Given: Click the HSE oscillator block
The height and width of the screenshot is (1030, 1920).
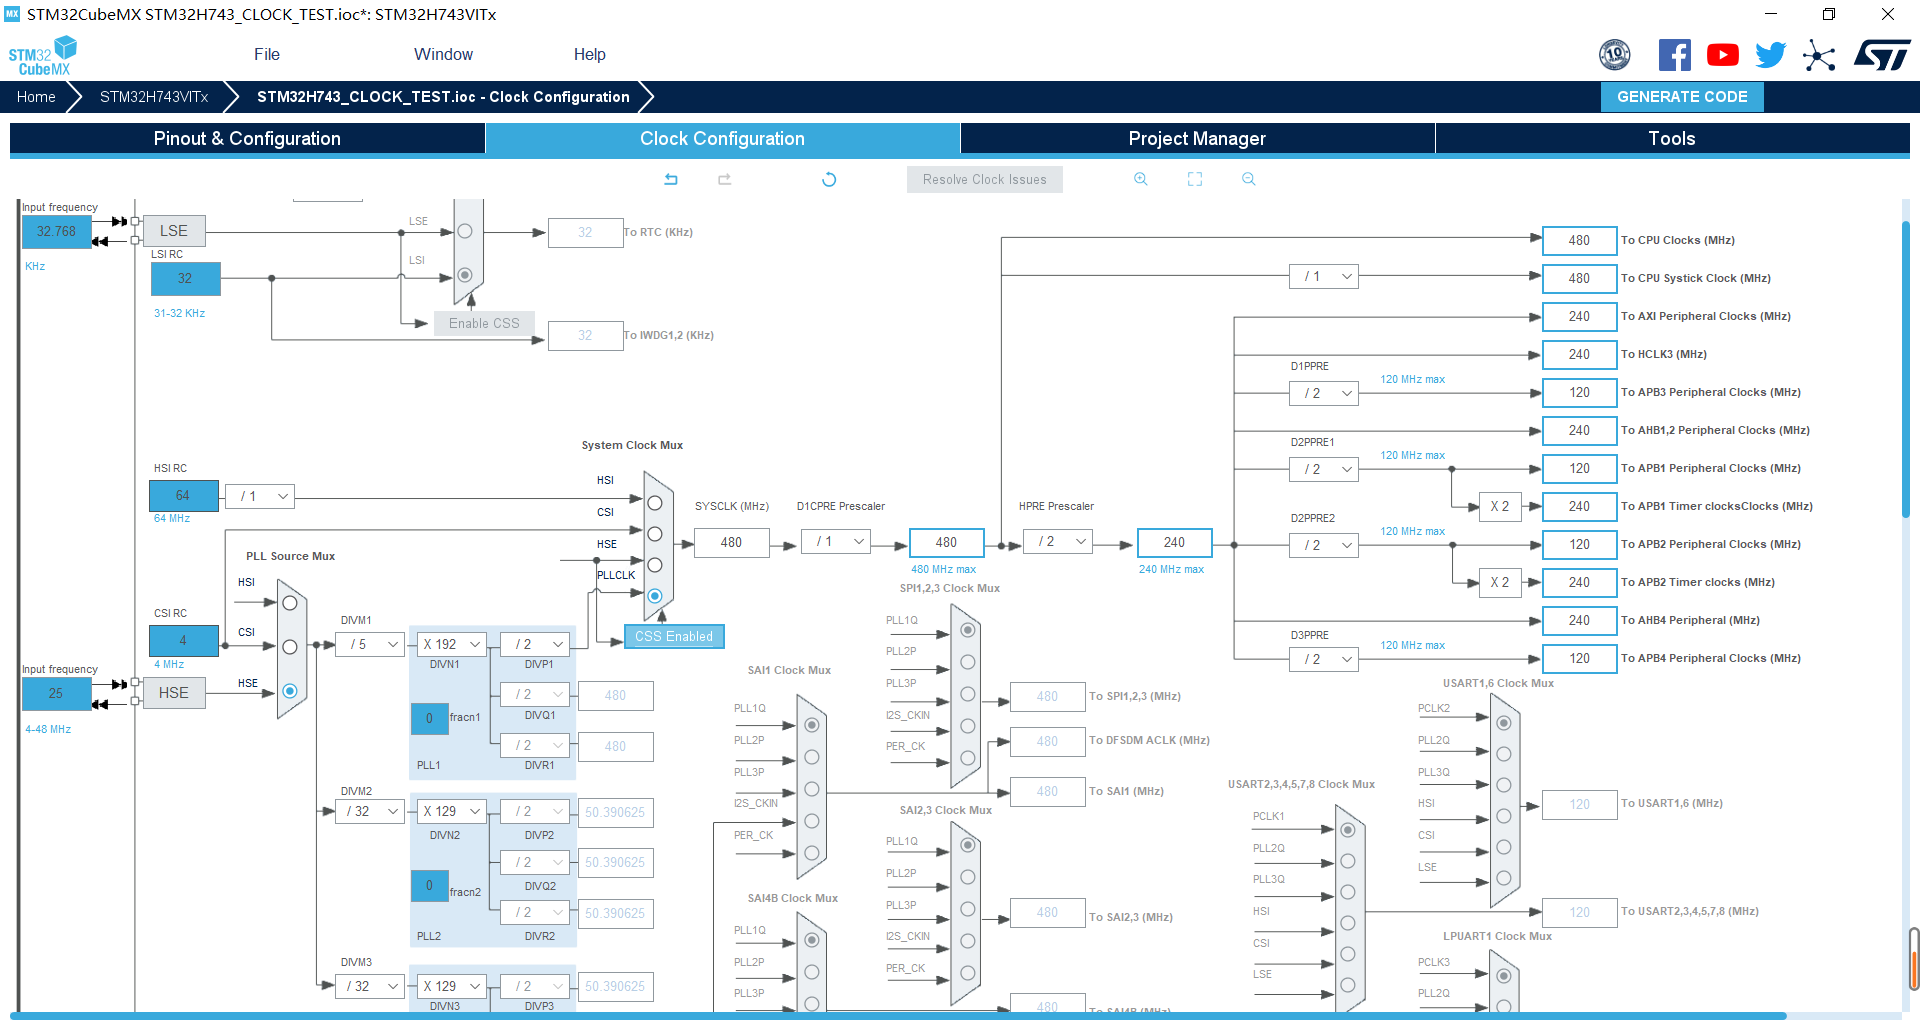Looking at the screenshot, I should tap(174, 693).
